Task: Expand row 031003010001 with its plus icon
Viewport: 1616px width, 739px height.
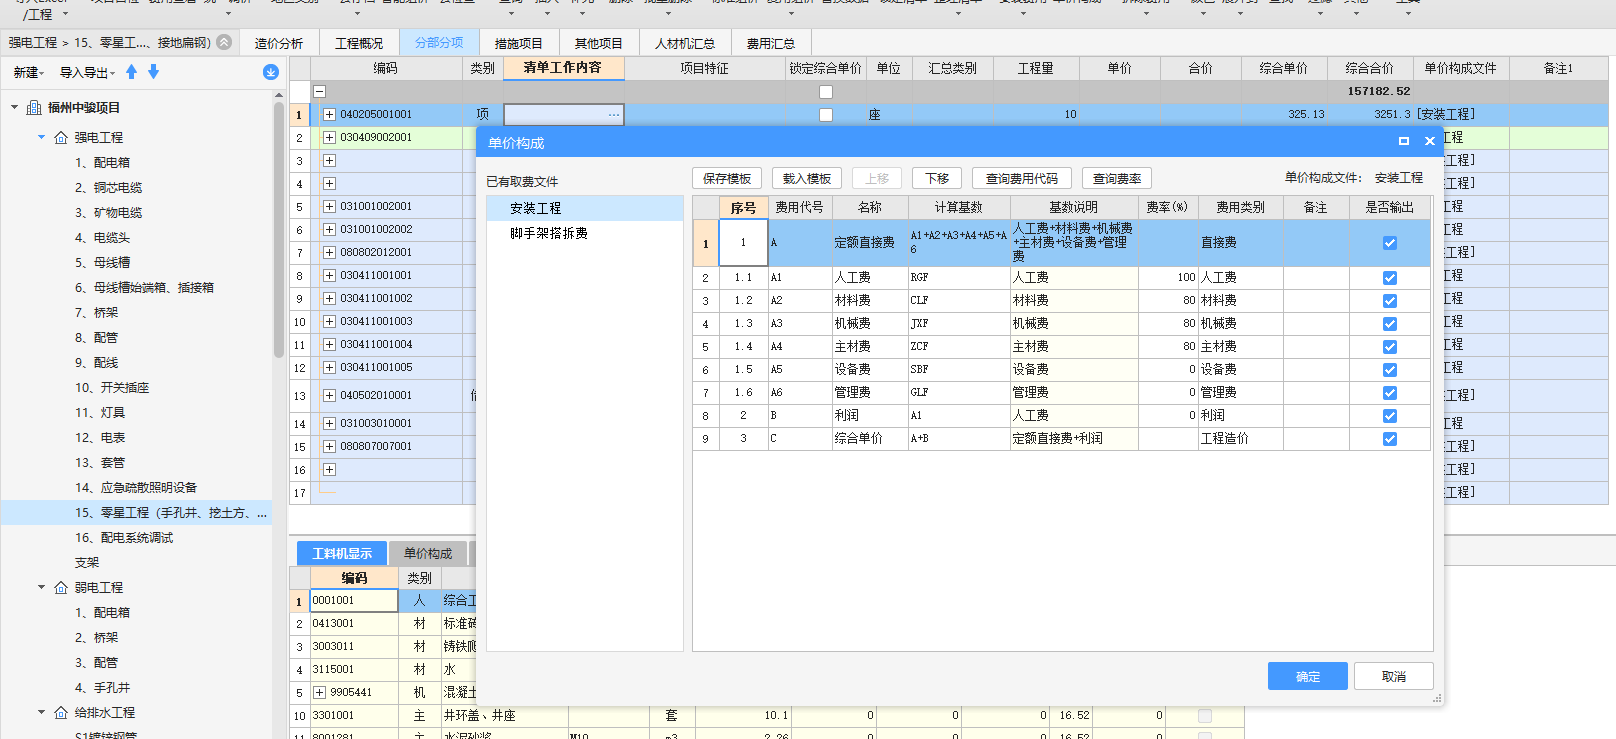Action: tap(329, 424)
